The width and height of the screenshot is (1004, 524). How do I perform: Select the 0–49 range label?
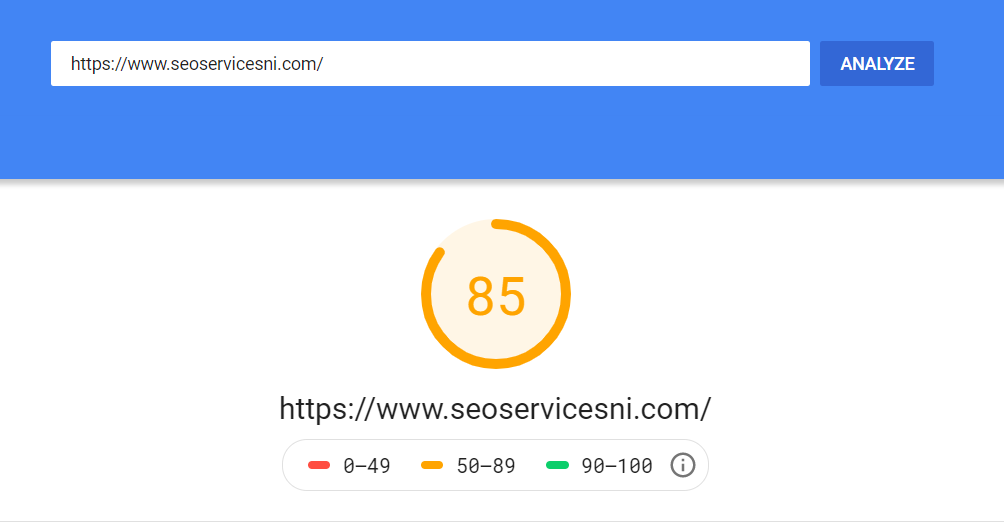367,466
